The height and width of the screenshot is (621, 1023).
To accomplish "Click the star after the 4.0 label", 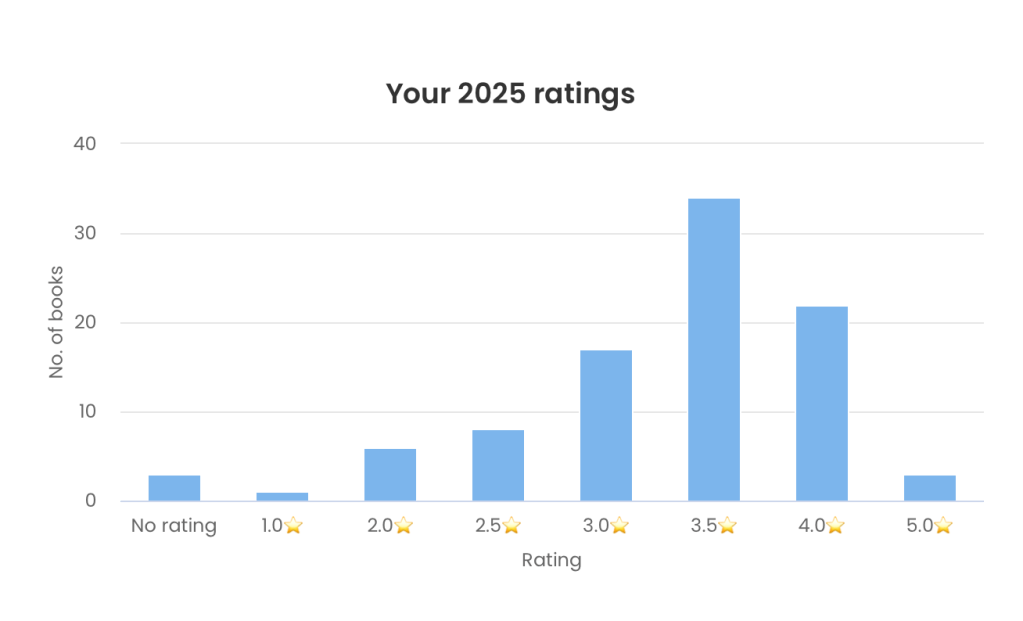I will click(x=835, y=526).
